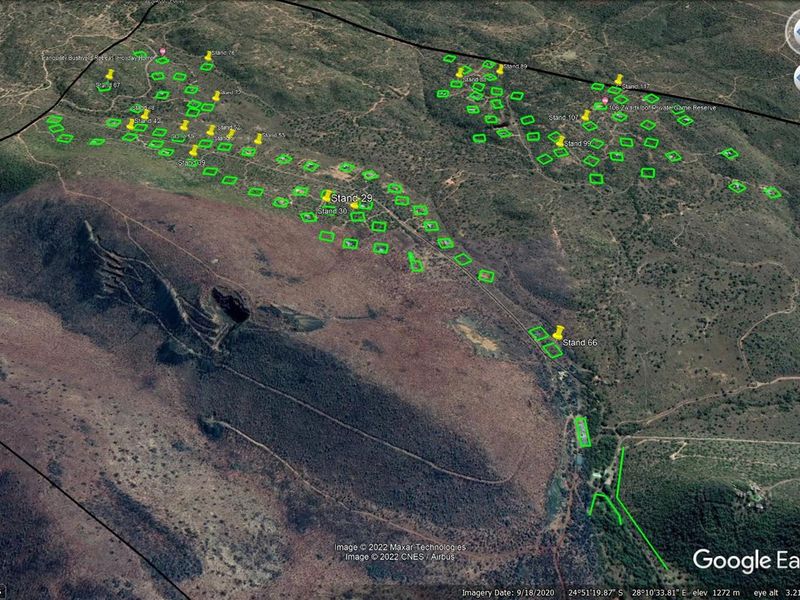Open the Stand 89 placemark pin
Viewport: 800px width, 600px height.
pyautogui.click(x=500, y=69)
